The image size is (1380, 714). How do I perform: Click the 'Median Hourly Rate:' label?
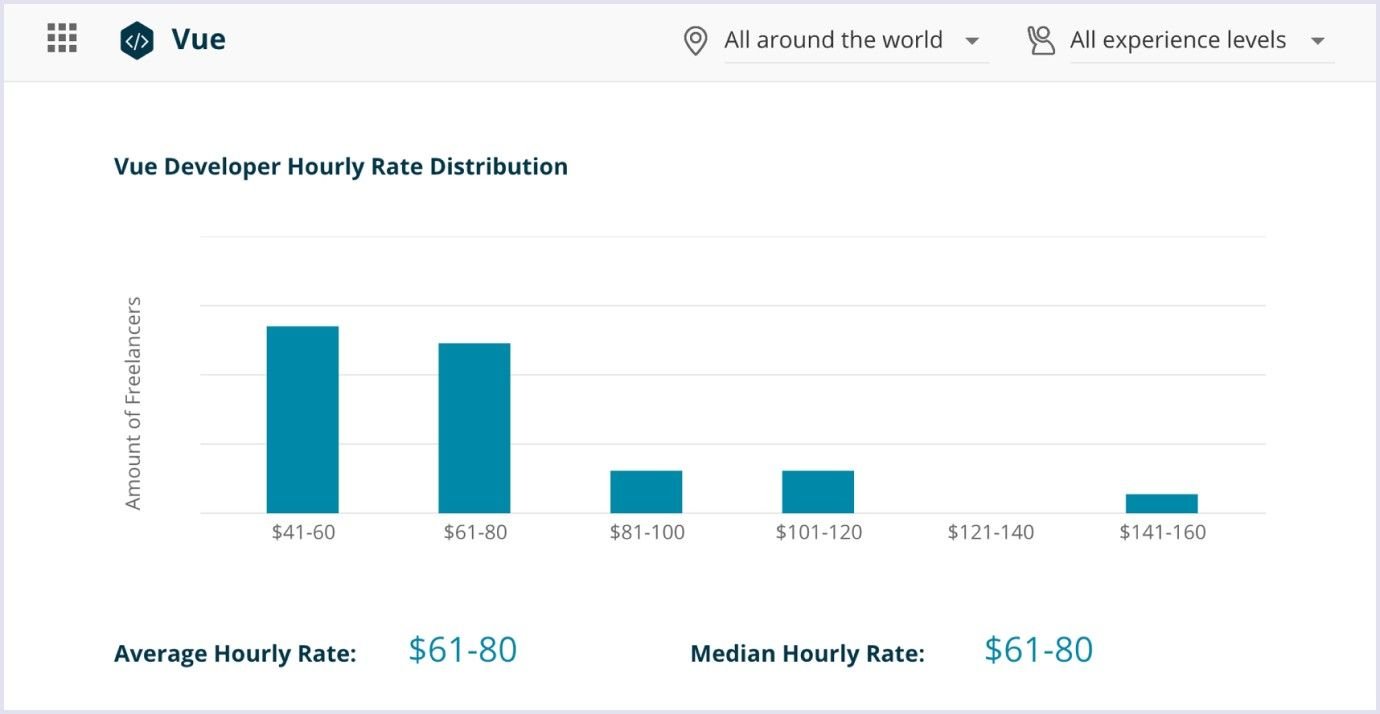(x=808, y=654)
